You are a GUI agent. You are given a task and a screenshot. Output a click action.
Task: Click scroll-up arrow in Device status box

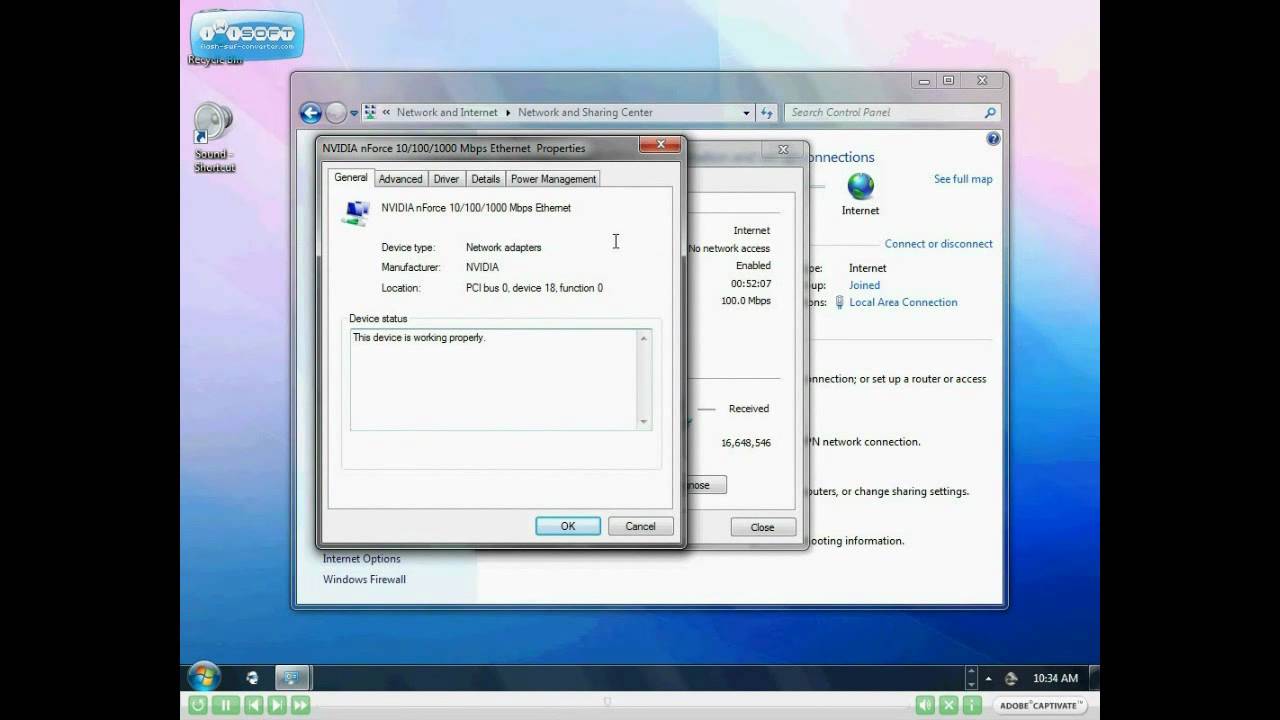[x=644, y=338]
